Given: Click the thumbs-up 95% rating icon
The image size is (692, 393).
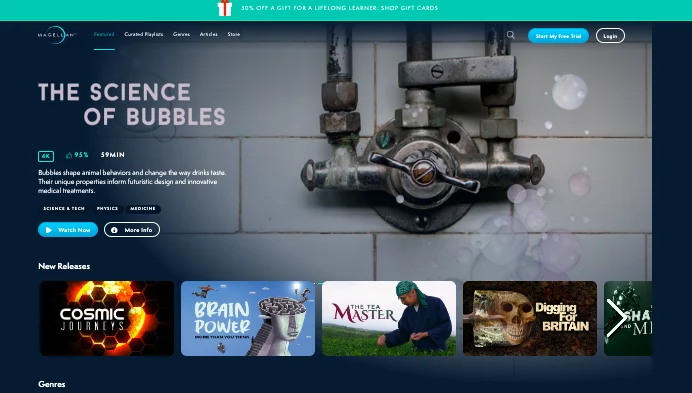Looking at the screenshot, I should tap(69, 155).
